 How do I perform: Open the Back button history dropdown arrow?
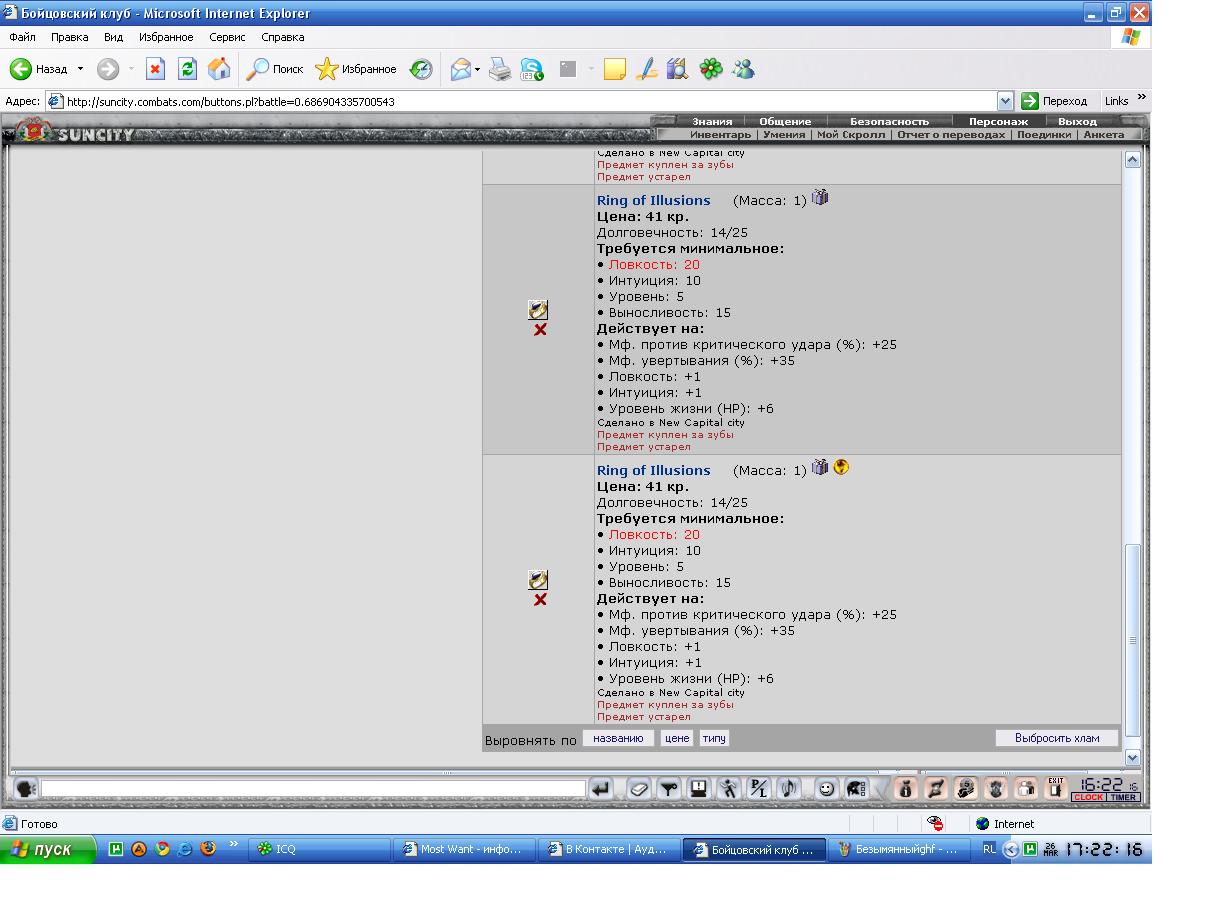pos(81,69)
